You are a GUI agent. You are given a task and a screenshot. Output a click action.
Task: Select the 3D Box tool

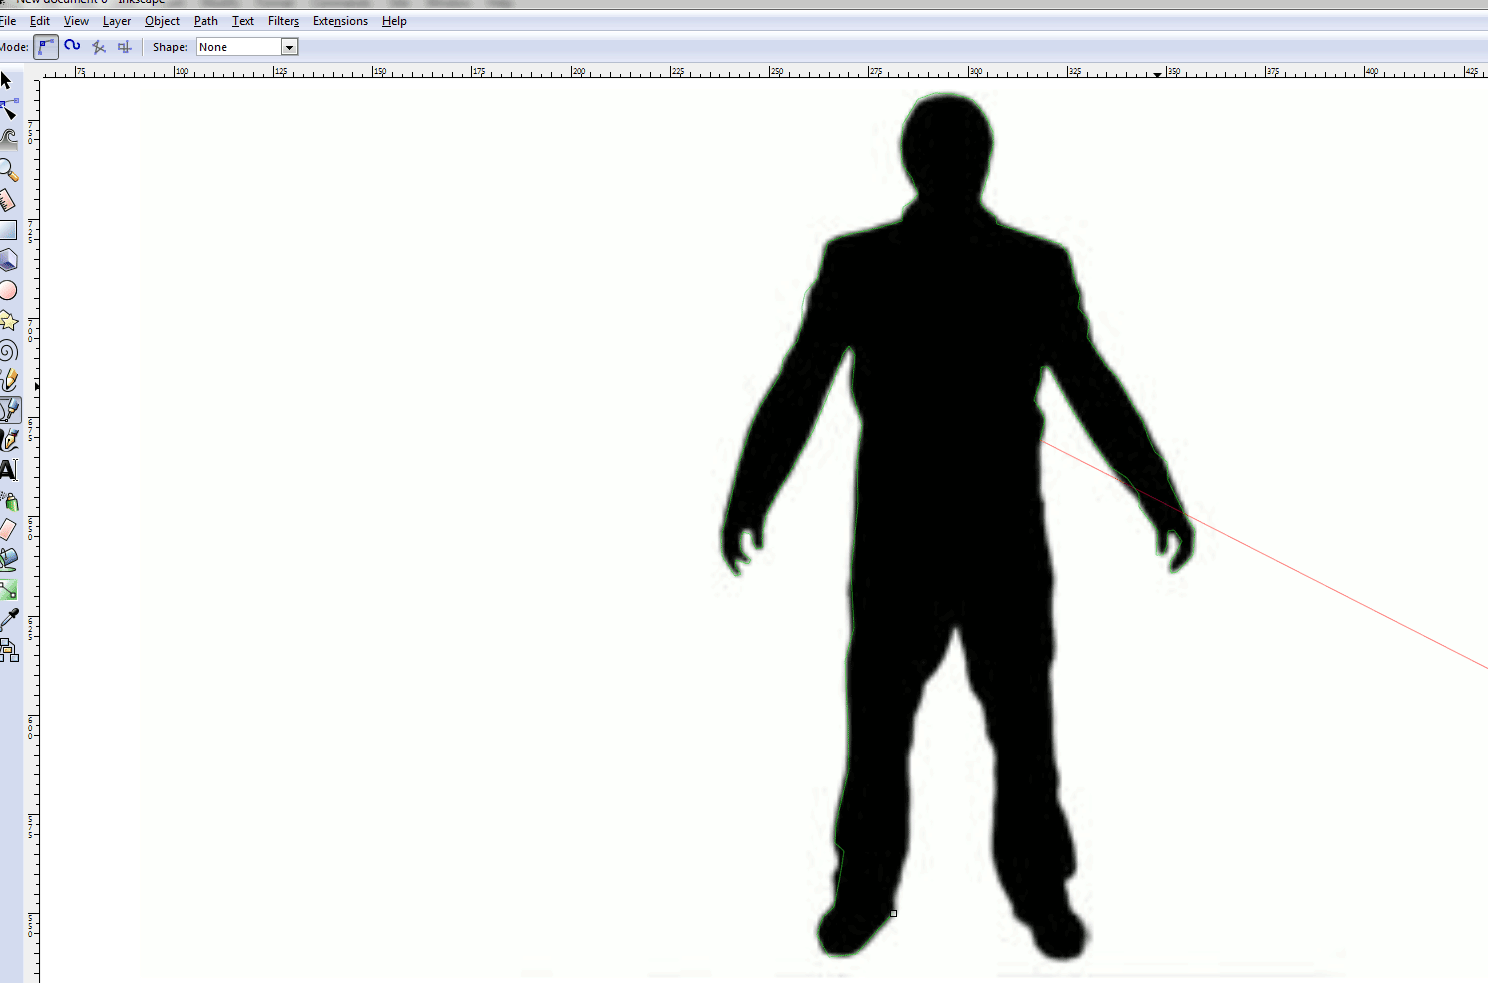8,260
